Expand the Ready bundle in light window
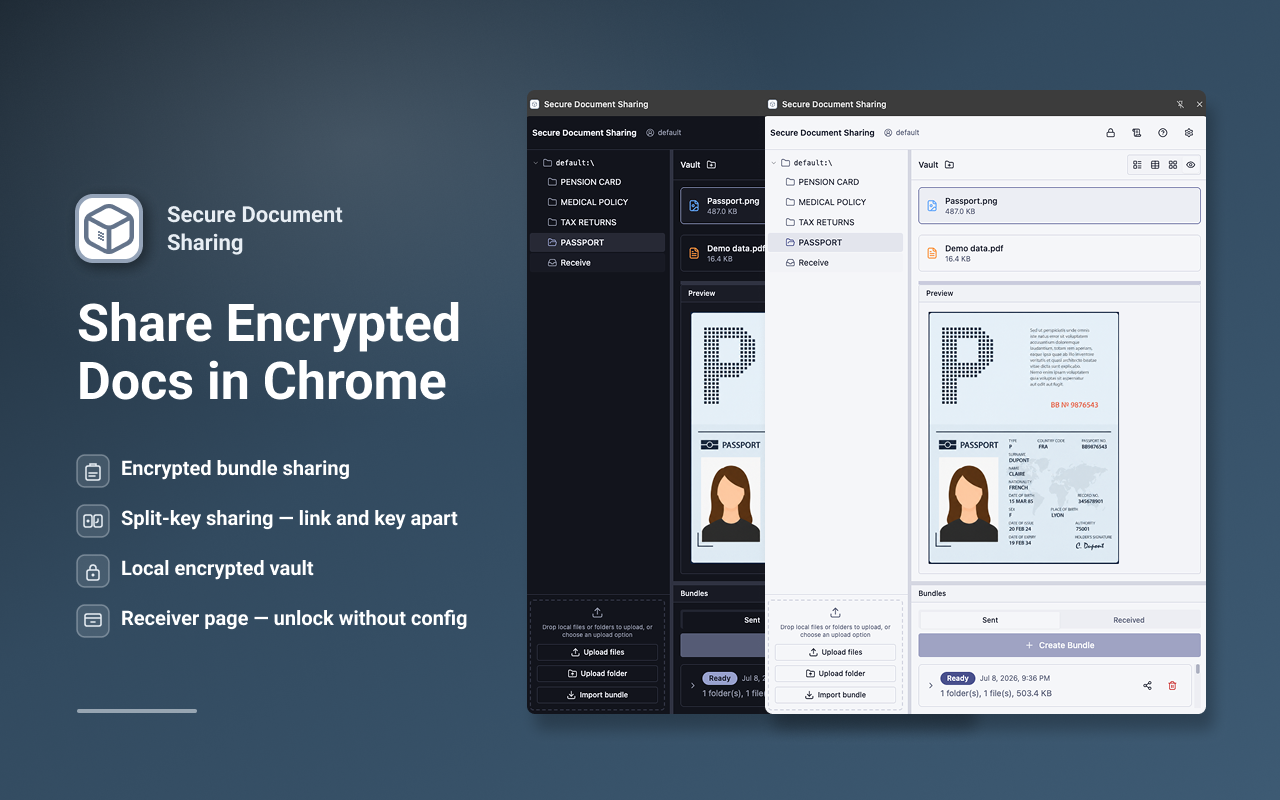 coord(930,686)
